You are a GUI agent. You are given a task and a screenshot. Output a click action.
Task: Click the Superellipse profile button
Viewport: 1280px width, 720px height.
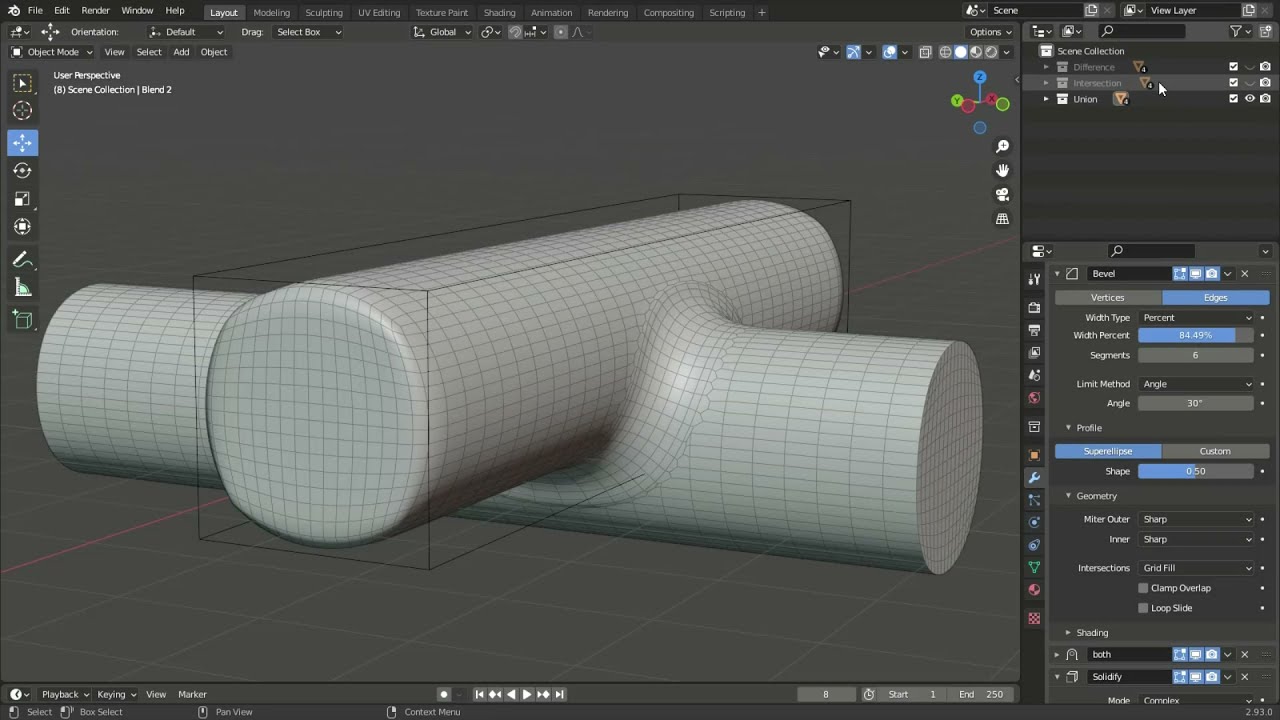(1109, 451)
